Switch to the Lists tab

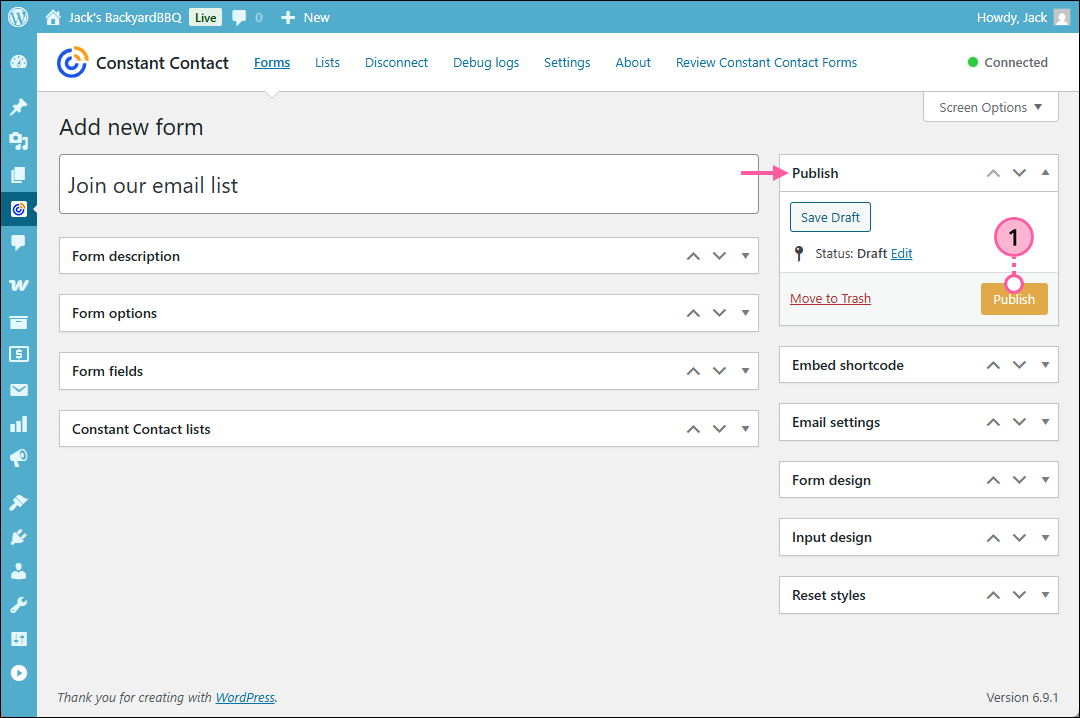pyautogui.click(x=327, y=62)
